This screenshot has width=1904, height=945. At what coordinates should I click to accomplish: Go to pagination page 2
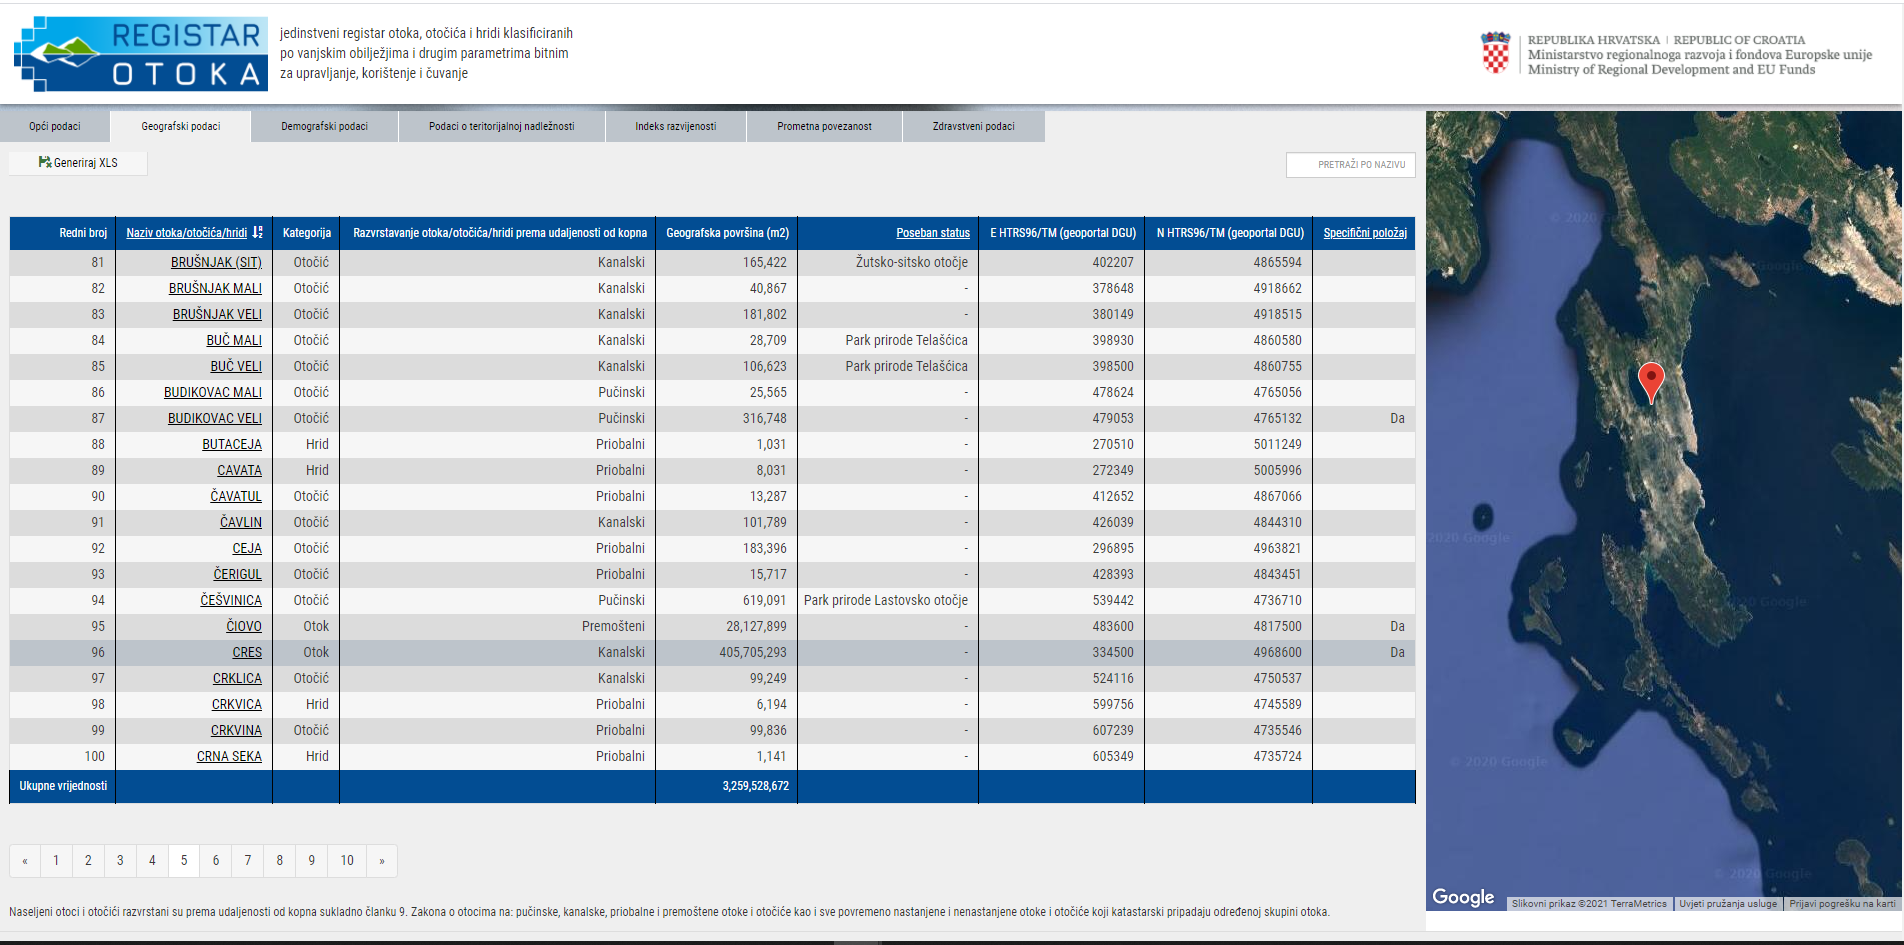click(x=88, y=861)
